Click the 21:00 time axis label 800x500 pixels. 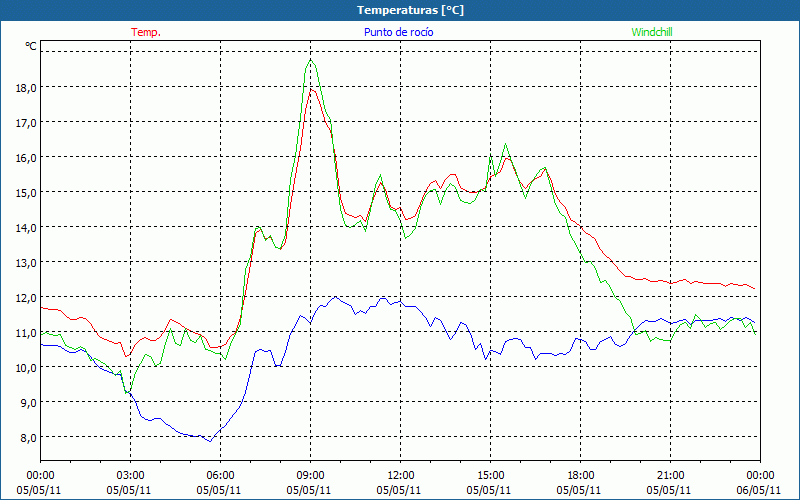(x=670, y=476)
